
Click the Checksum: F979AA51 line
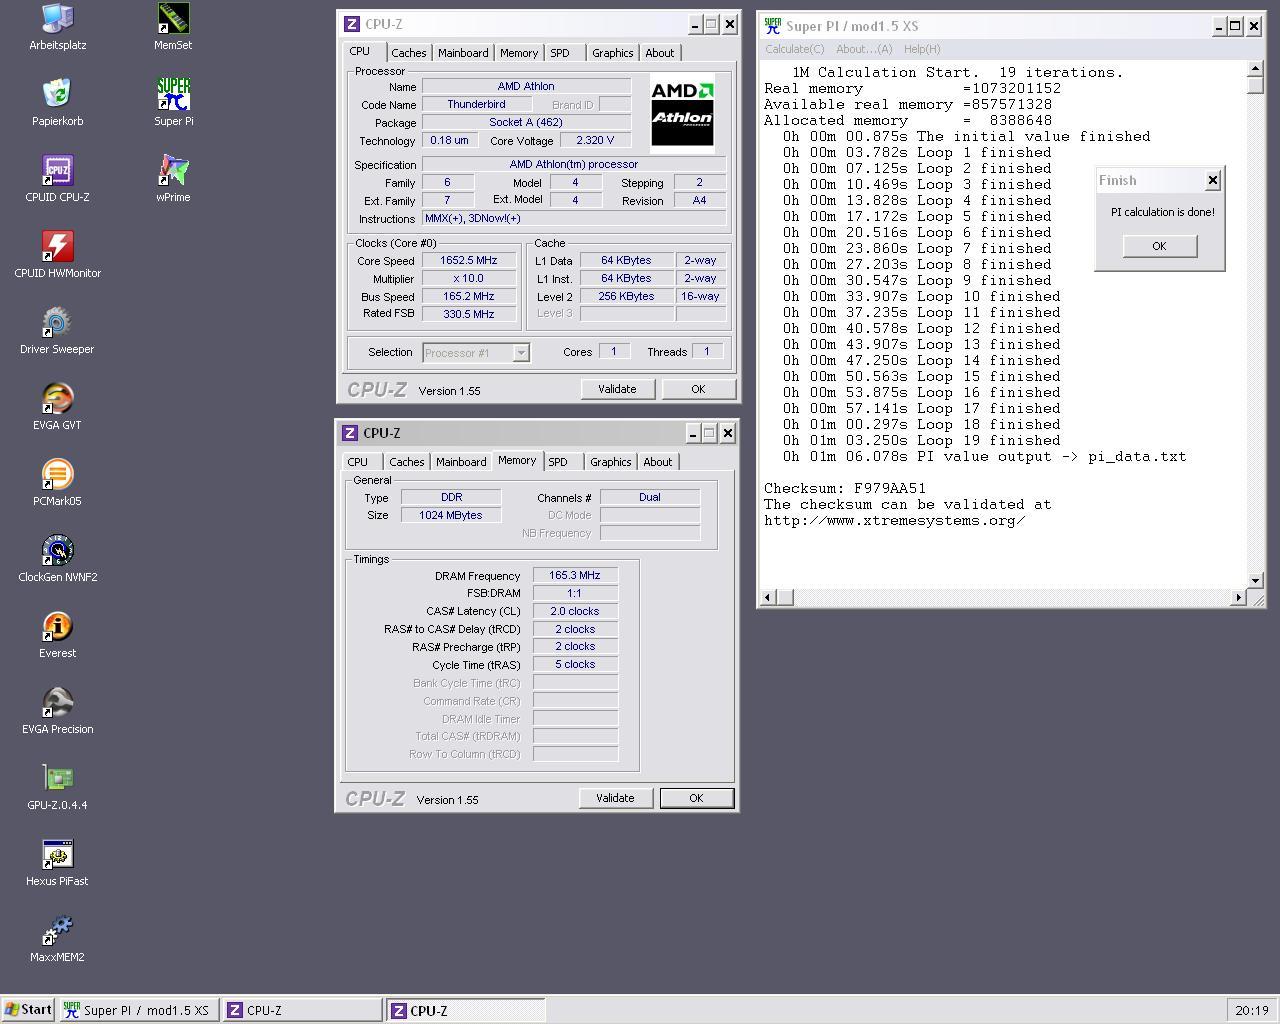pos(845,489)
